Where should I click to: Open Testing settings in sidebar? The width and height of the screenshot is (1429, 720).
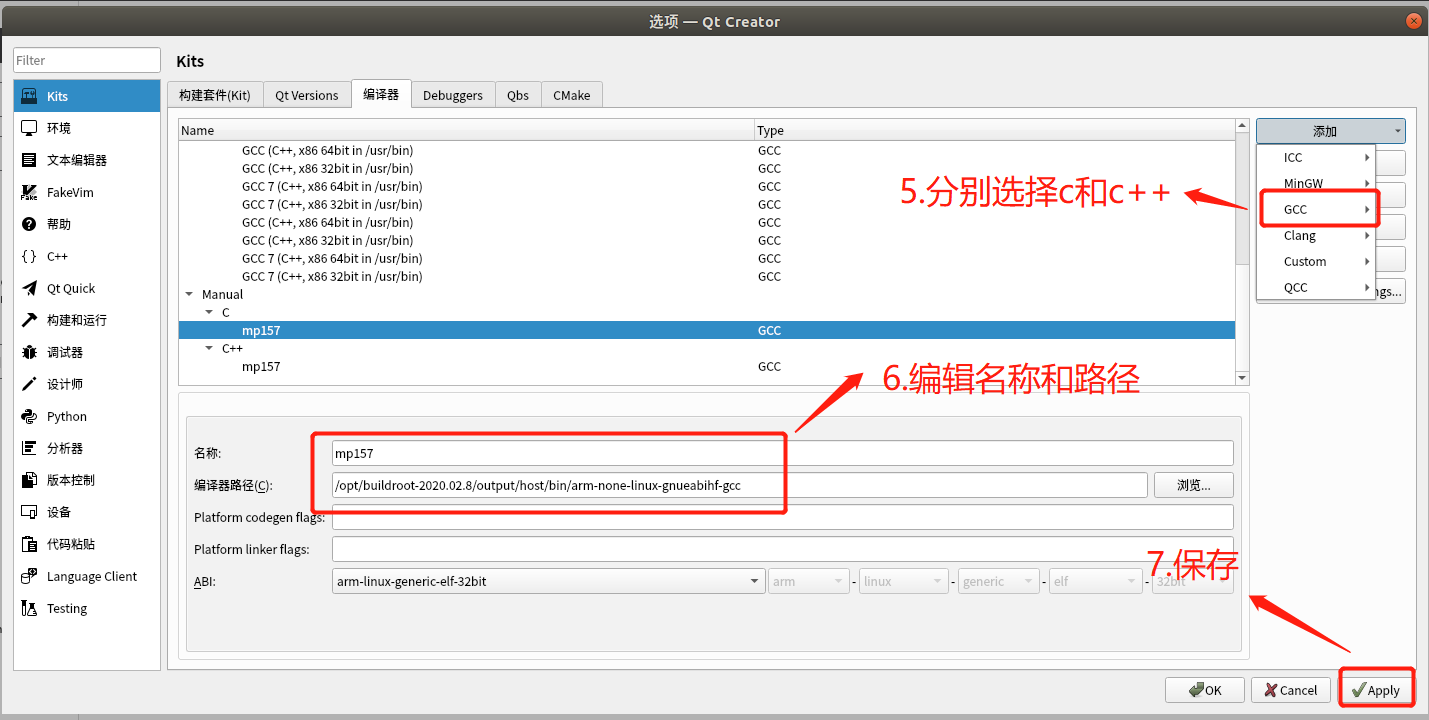(64, 608)
